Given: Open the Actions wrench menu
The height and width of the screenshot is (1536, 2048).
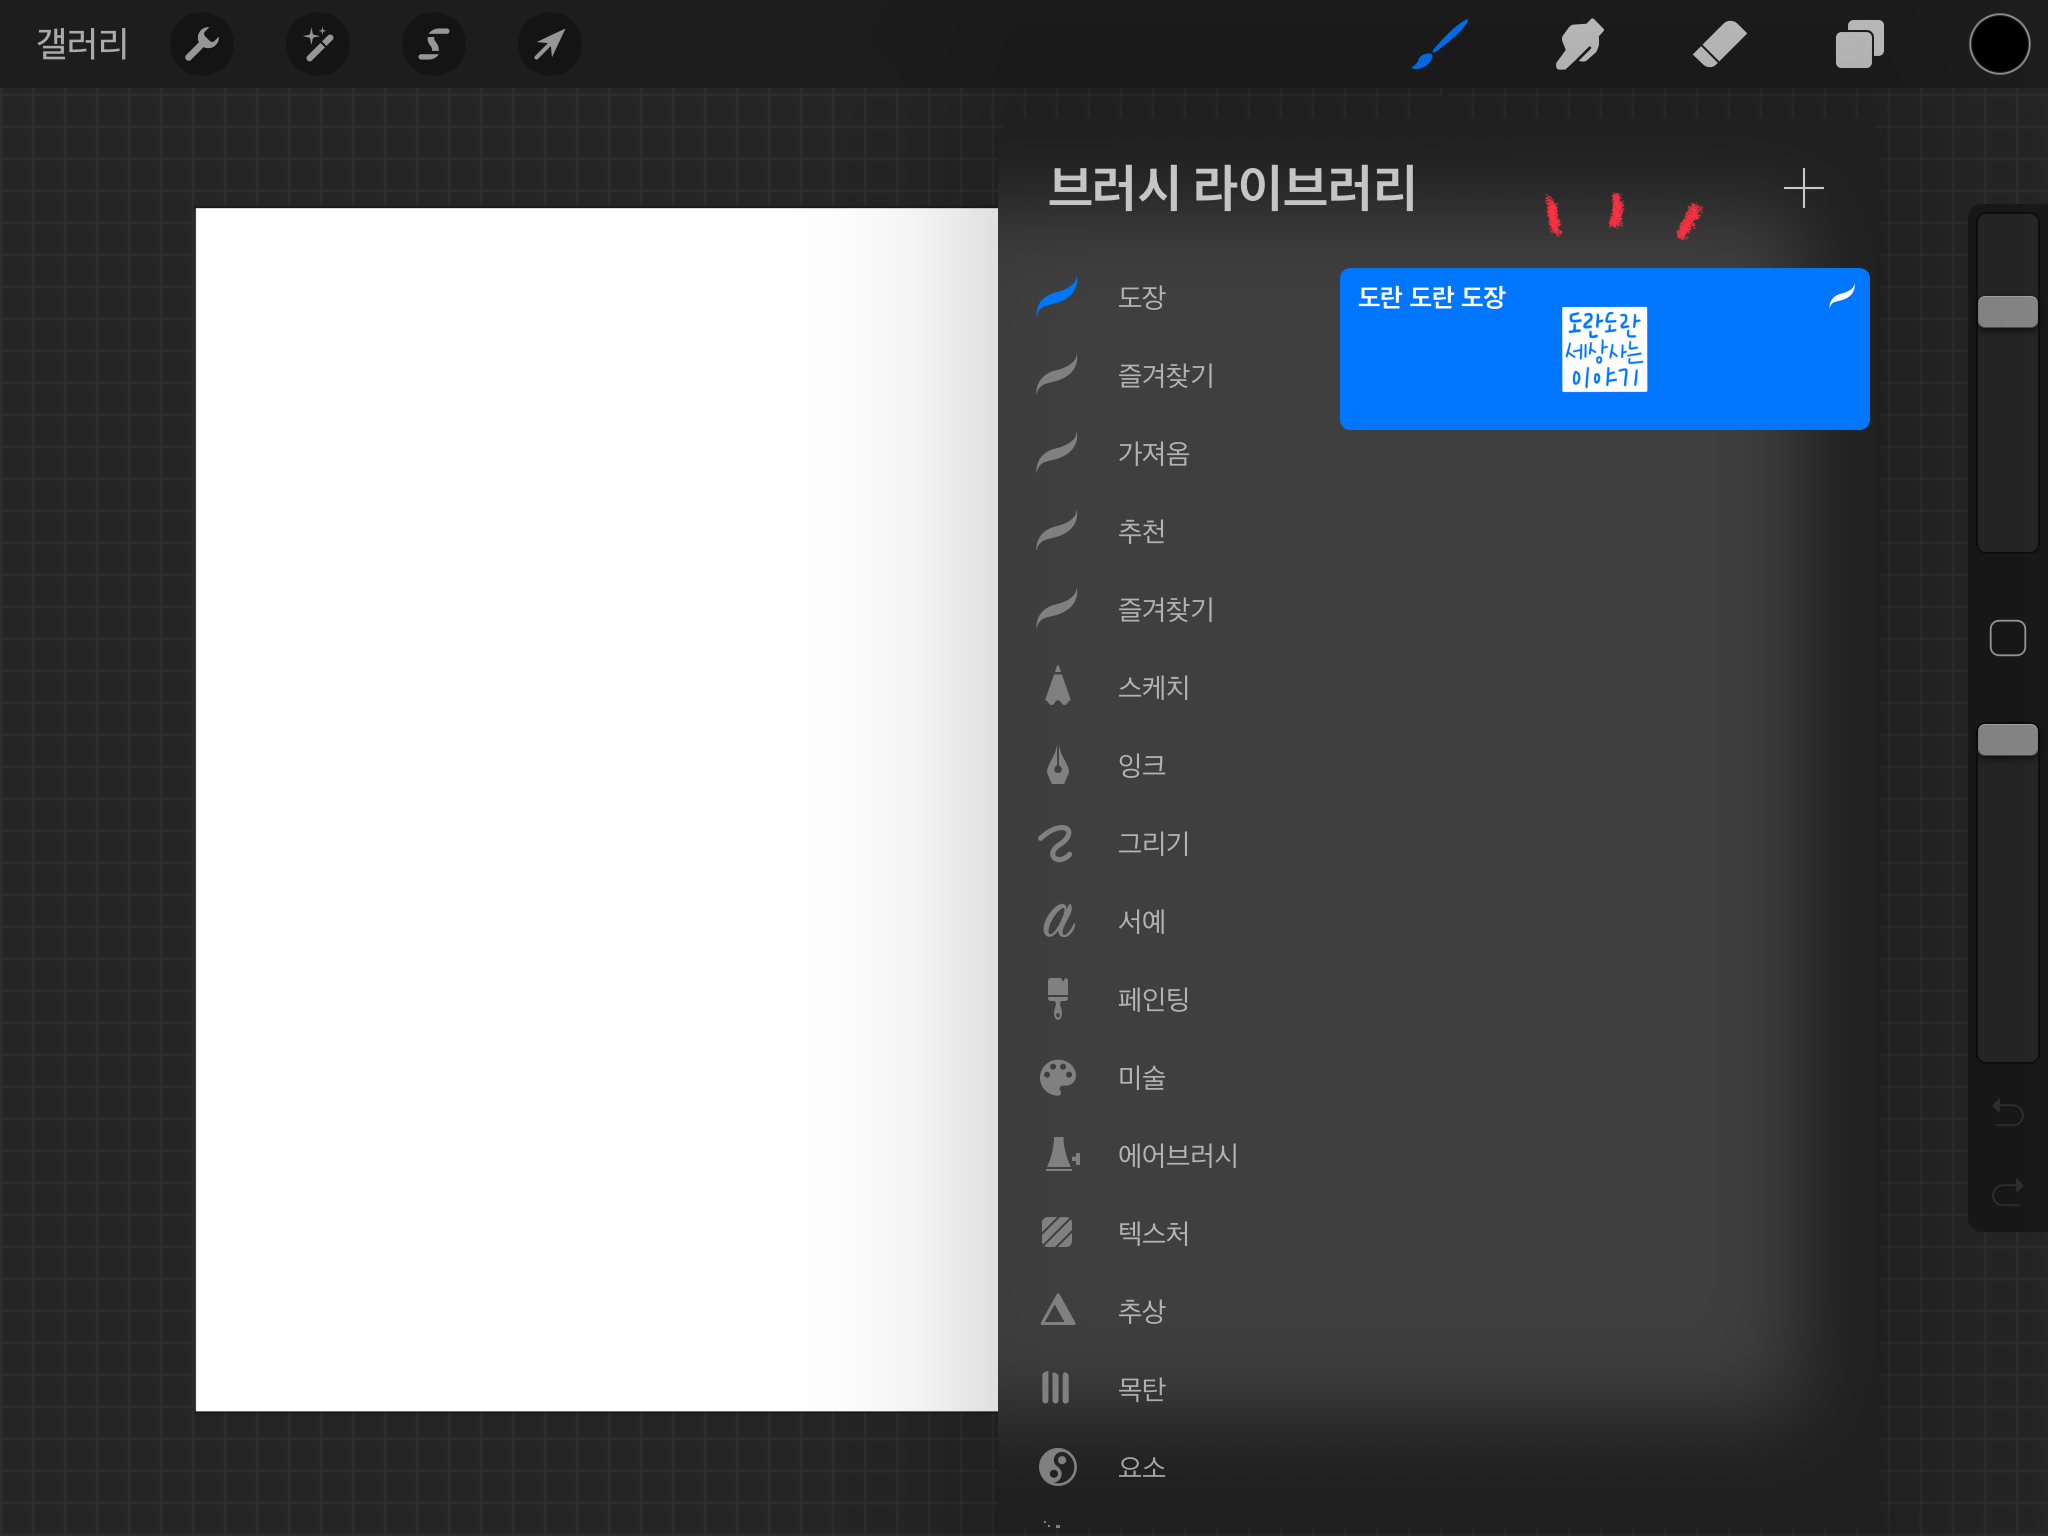Looking at the screenshot, I should coord(201,44).
